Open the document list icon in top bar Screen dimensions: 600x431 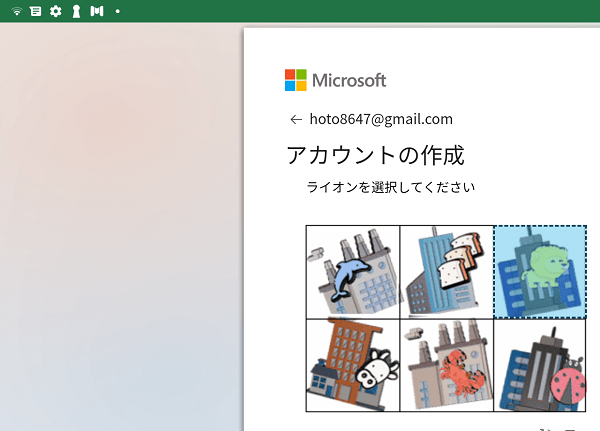(x=36, y=11)
